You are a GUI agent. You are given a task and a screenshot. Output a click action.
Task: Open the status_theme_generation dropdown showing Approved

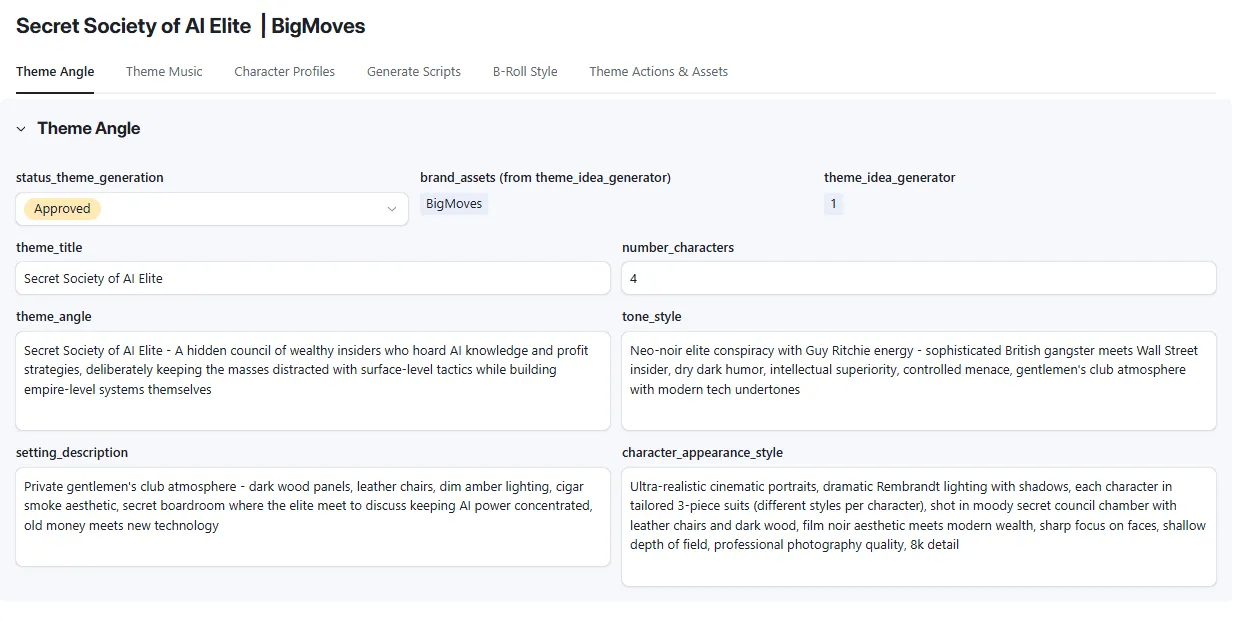click(x=212, y=209)
